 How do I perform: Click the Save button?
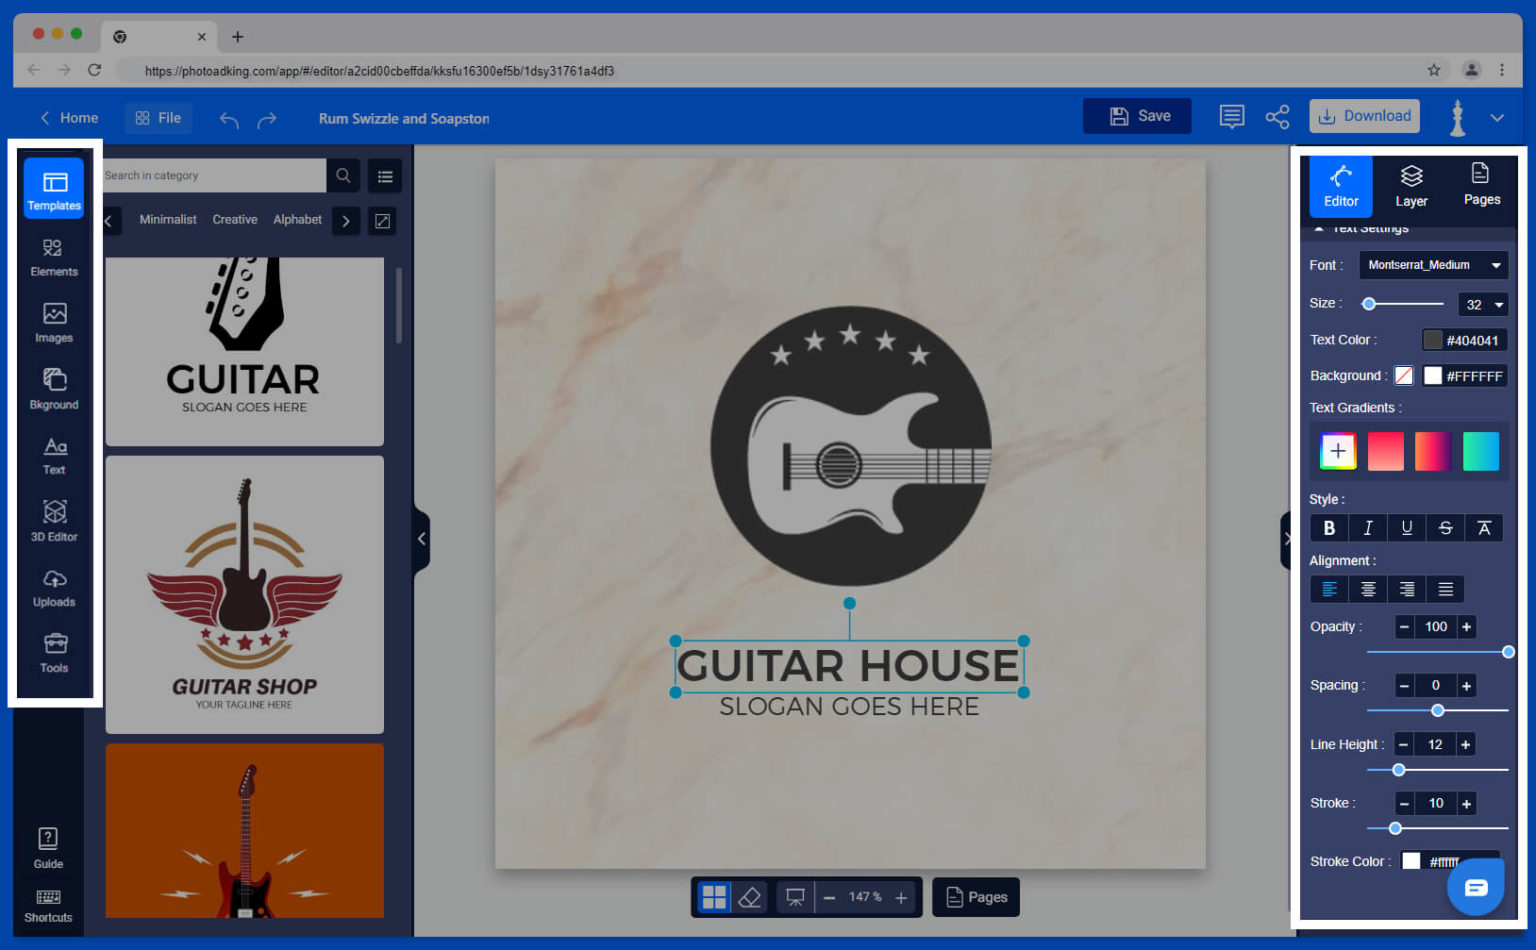pyautogui.click(x=1138, y=116)
